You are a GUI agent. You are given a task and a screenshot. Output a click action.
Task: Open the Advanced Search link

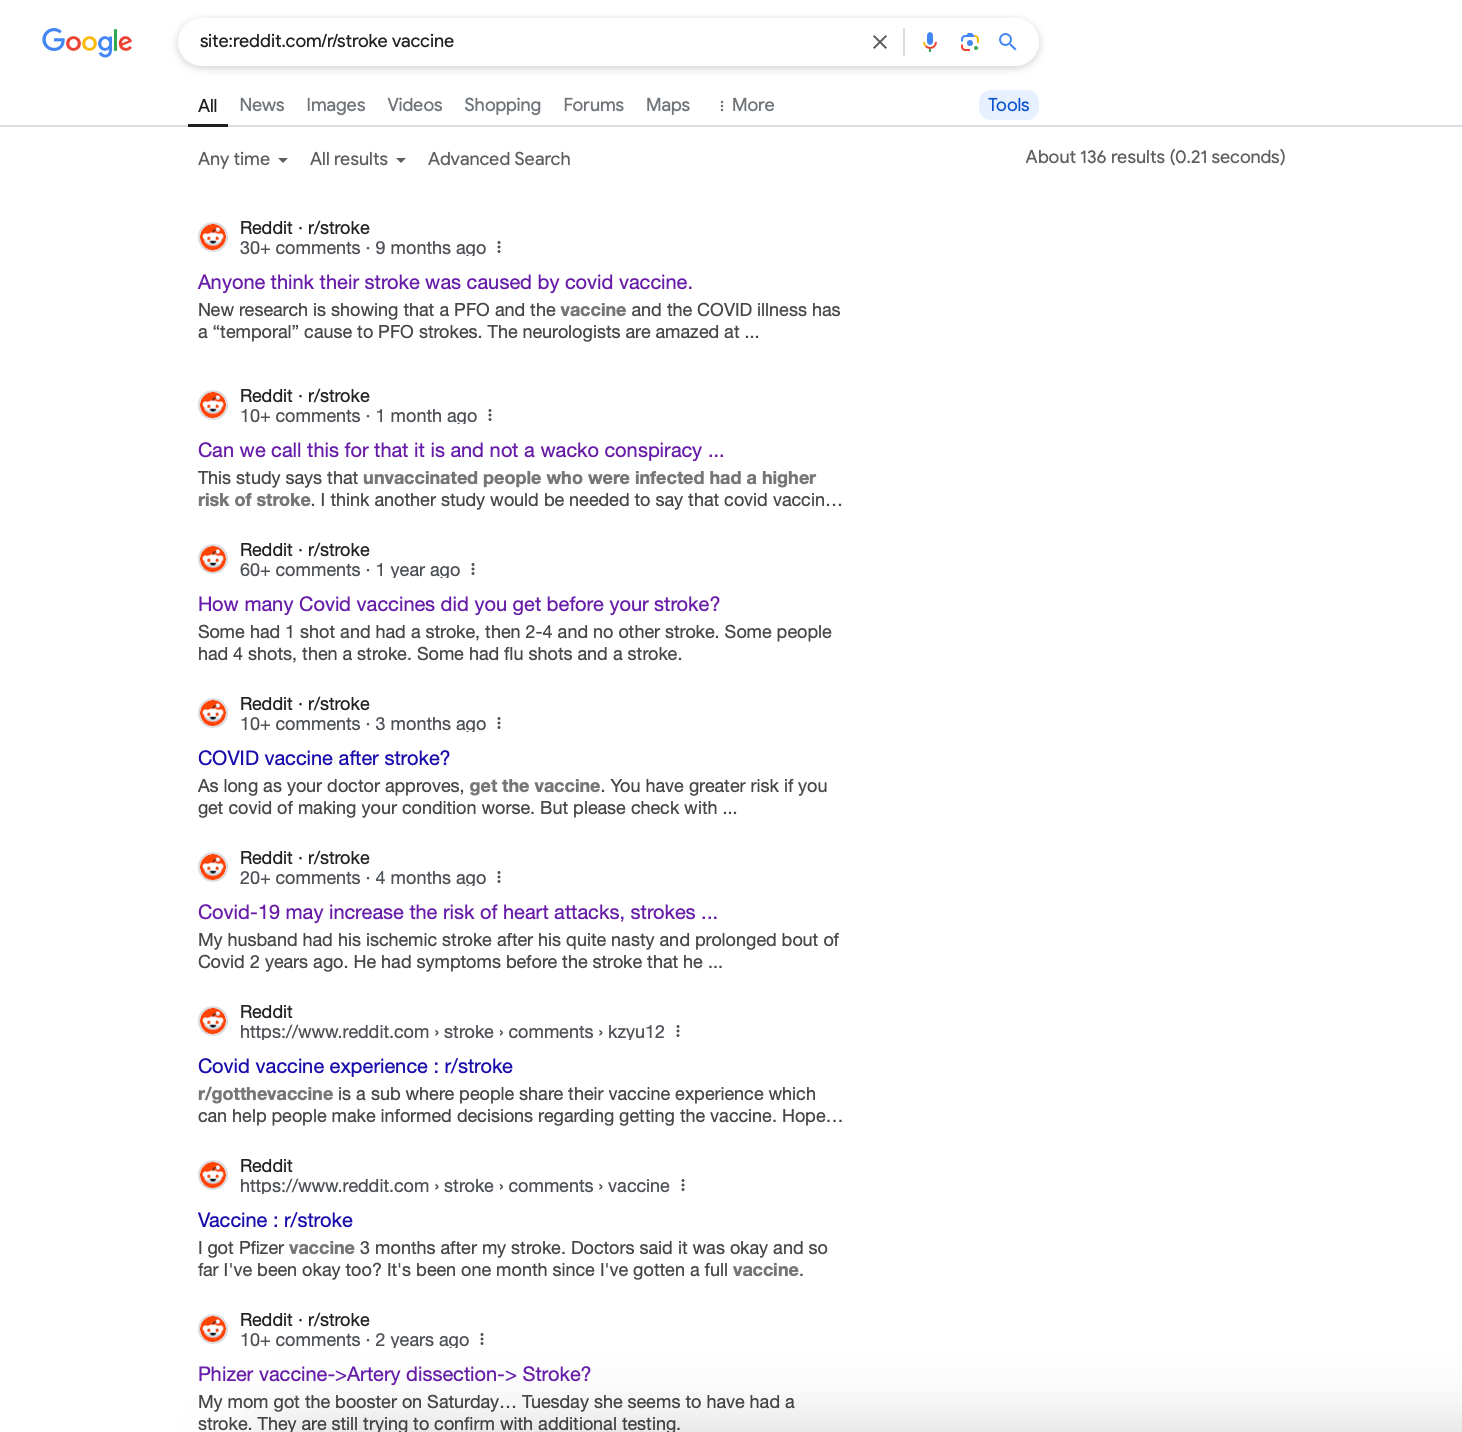(x=499, y=159)
